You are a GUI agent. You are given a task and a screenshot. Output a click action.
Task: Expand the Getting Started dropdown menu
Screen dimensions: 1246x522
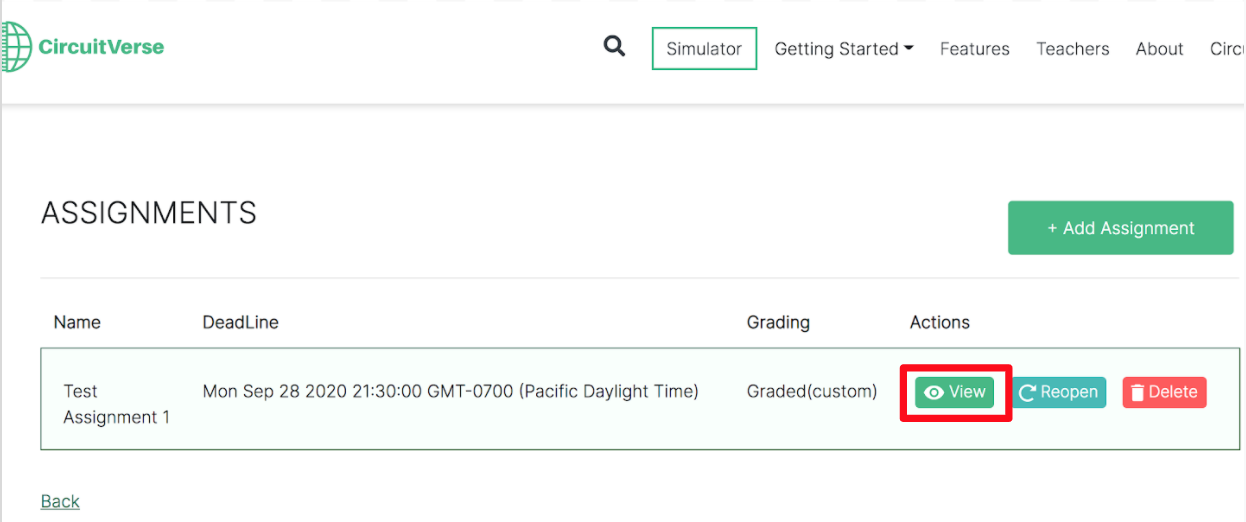pyautogui.click(x=844, y=49)
